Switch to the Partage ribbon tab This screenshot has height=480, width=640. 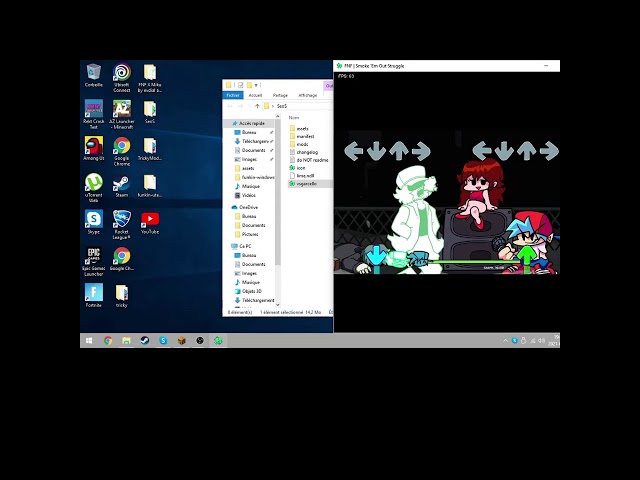(x=280, y=95)
